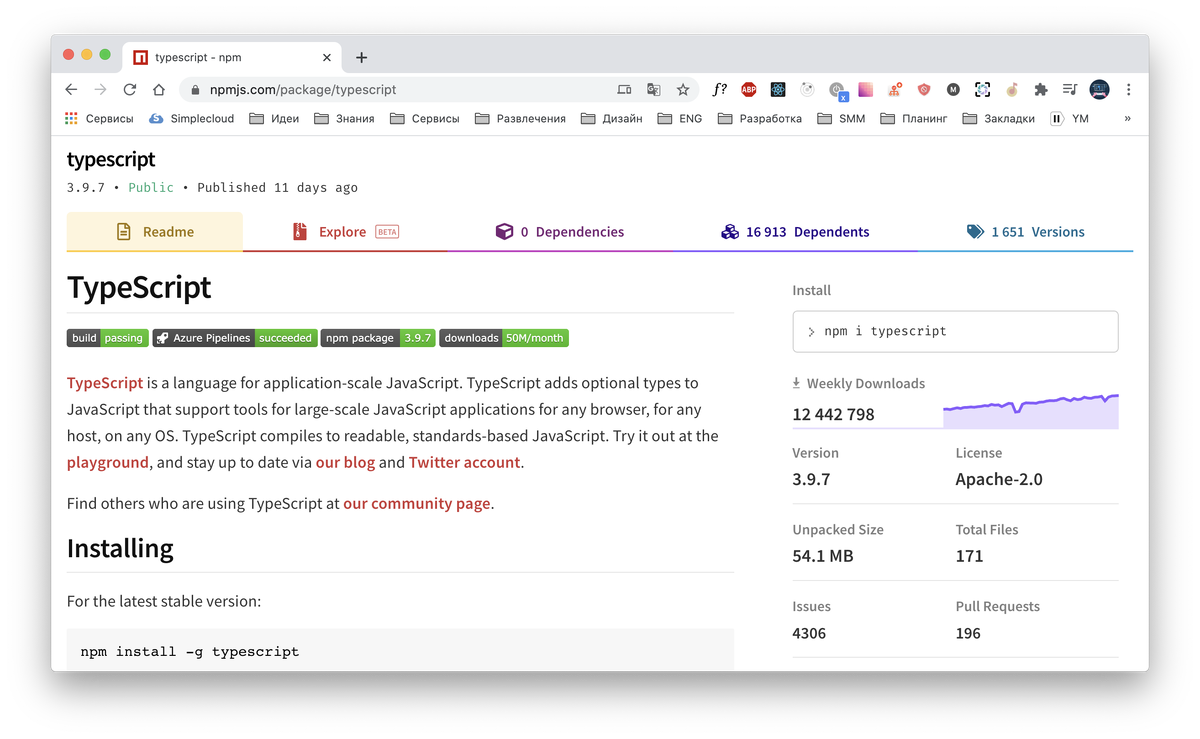Toggle the YM pause control in bookmarks bar

(x=1056, y=118)
